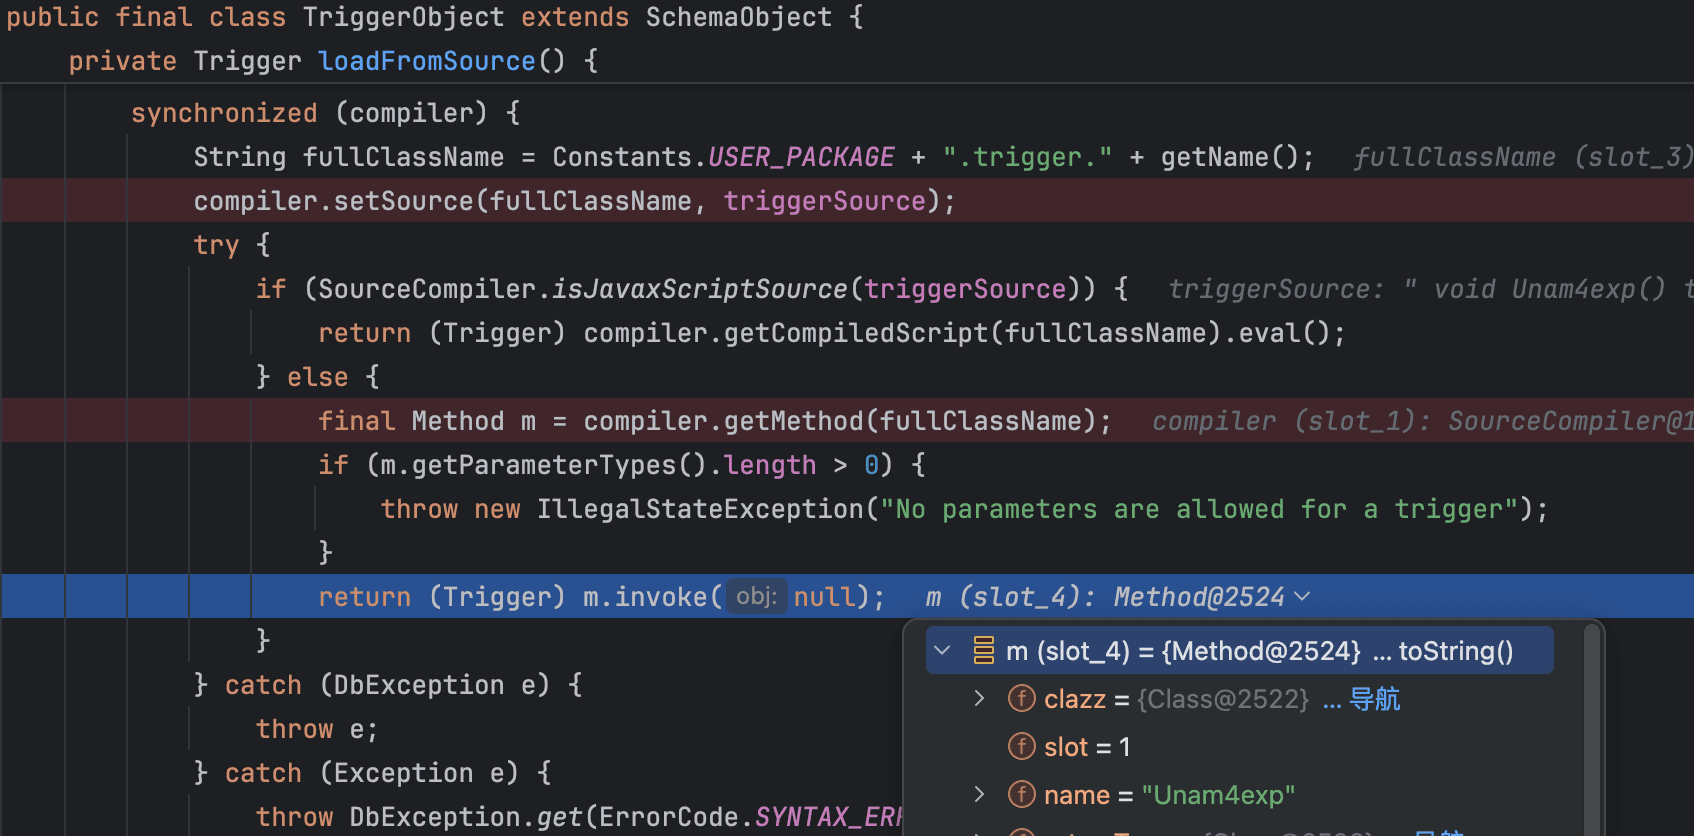Image resolution: width=1694 pixels, height=836 pixels.
Task: Collapse the m (slot_4) variable node
Action: pos(942,651)
